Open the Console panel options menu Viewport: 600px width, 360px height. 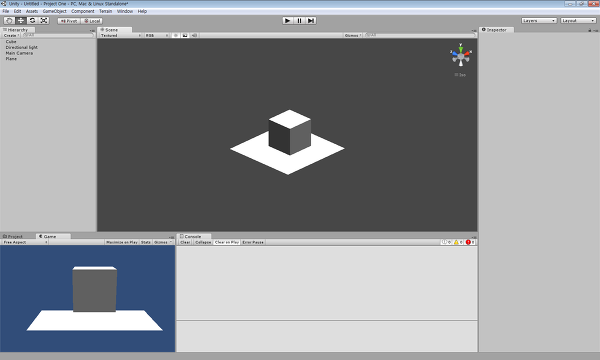474,237
